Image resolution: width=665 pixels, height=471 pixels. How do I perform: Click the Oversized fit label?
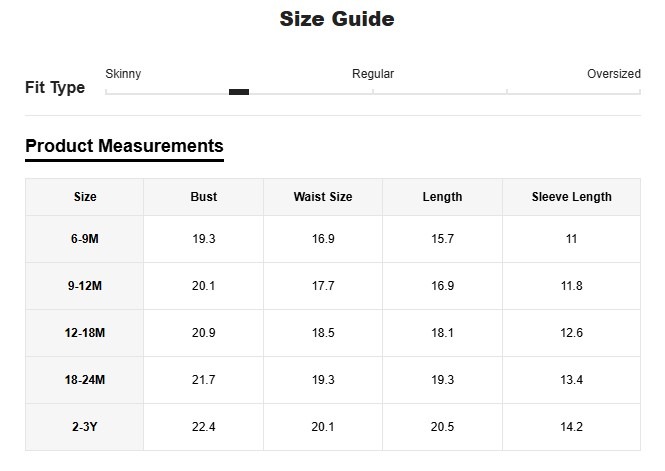tap(613, 74)
